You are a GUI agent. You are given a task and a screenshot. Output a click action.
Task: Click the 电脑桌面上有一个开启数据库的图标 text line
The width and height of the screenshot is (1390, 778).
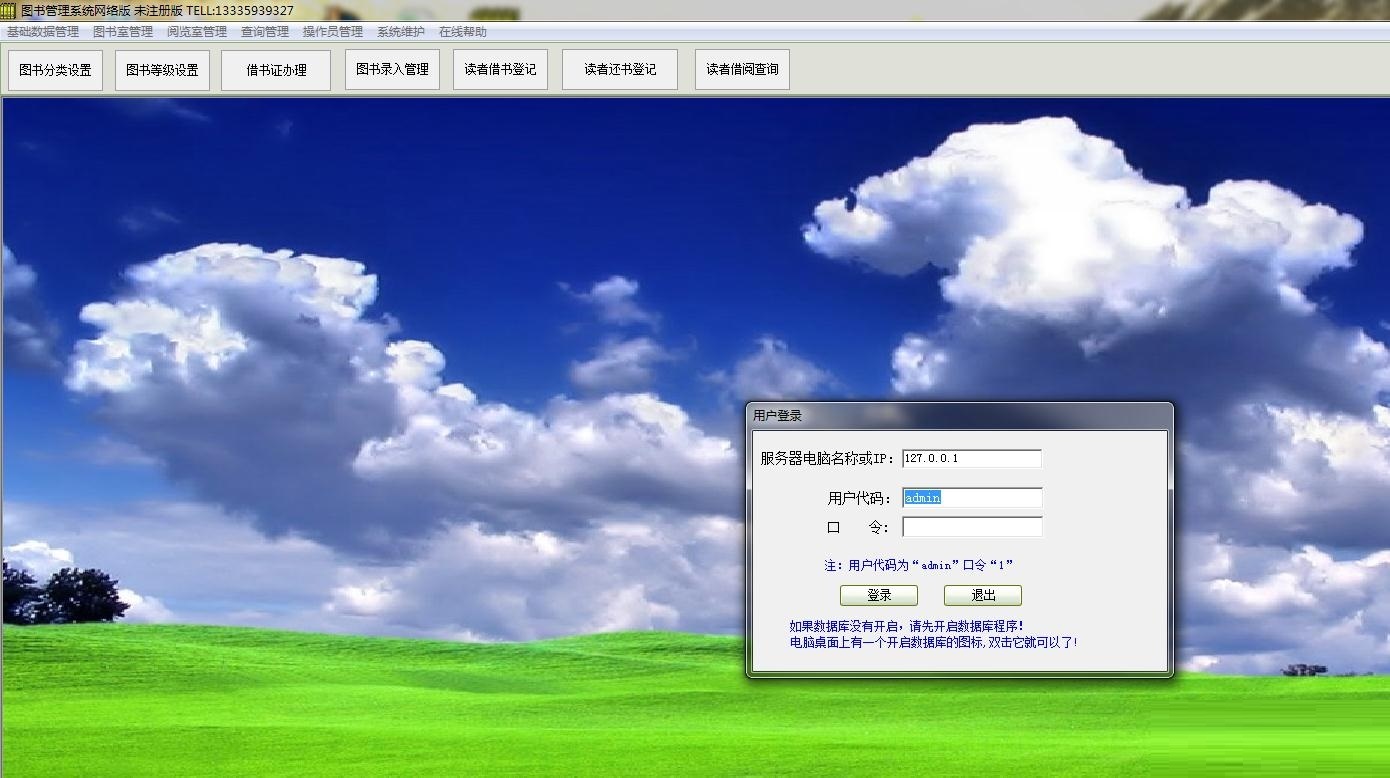(x=933, y=642)
